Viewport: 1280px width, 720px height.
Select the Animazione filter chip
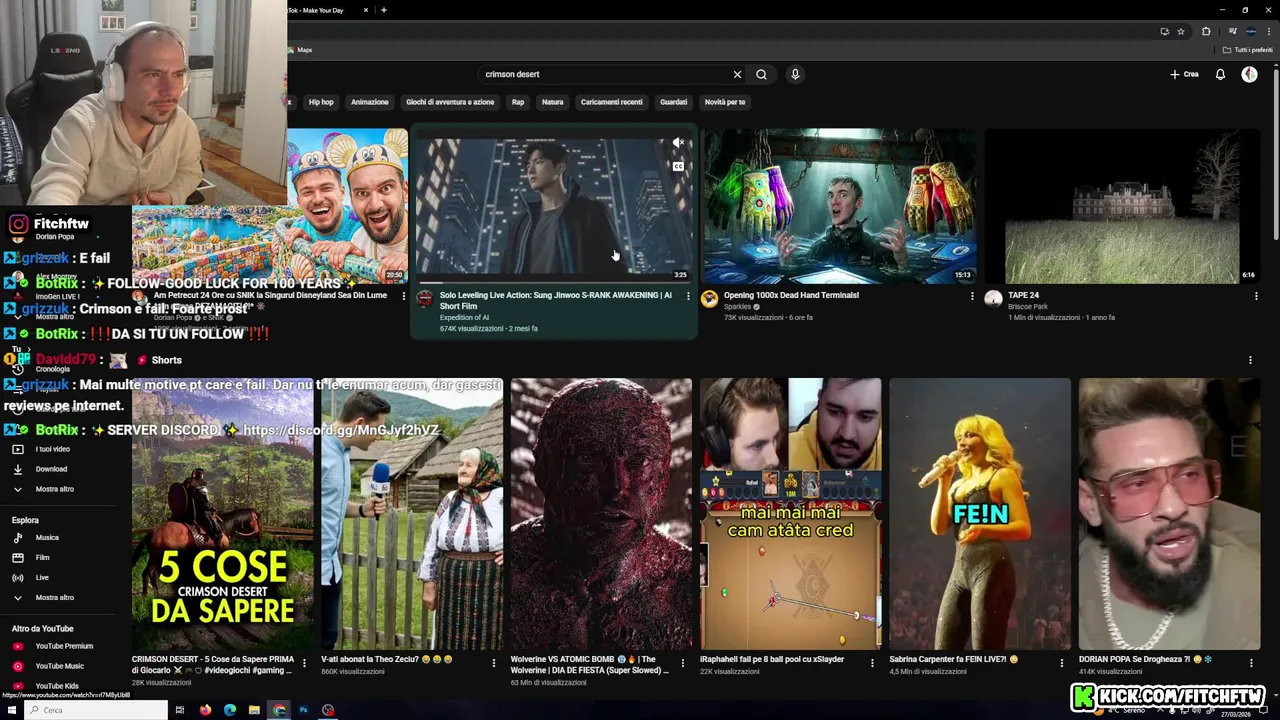click(369, 102)
